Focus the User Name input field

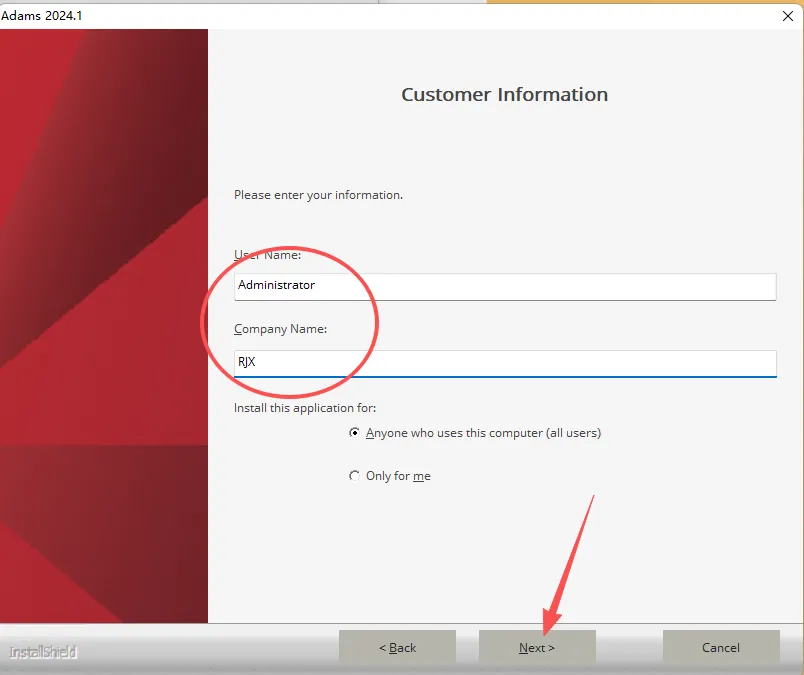pos(505,286)
